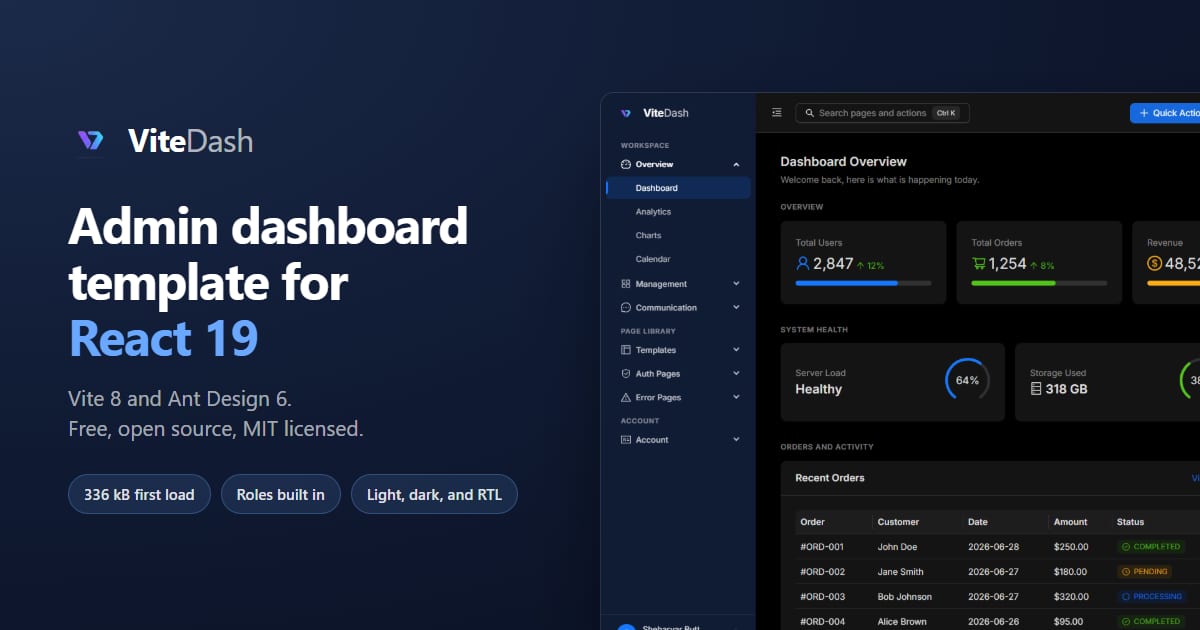Expand the Management menu chevron
The width and height of the screenshot is (1200, 630).
click(736, 284)
